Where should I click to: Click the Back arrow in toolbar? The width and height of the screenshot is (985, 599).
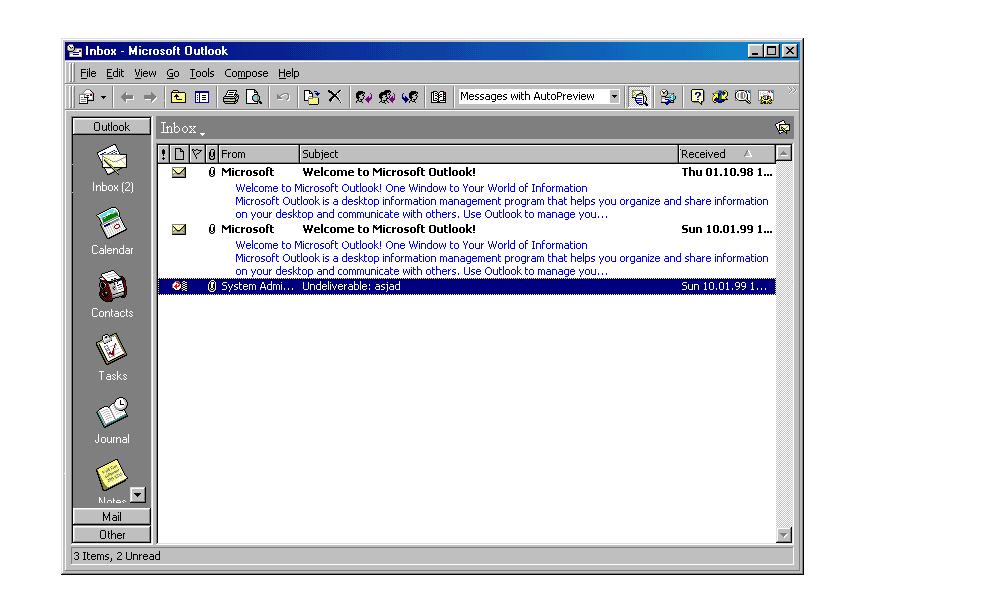tap(128, 97)
